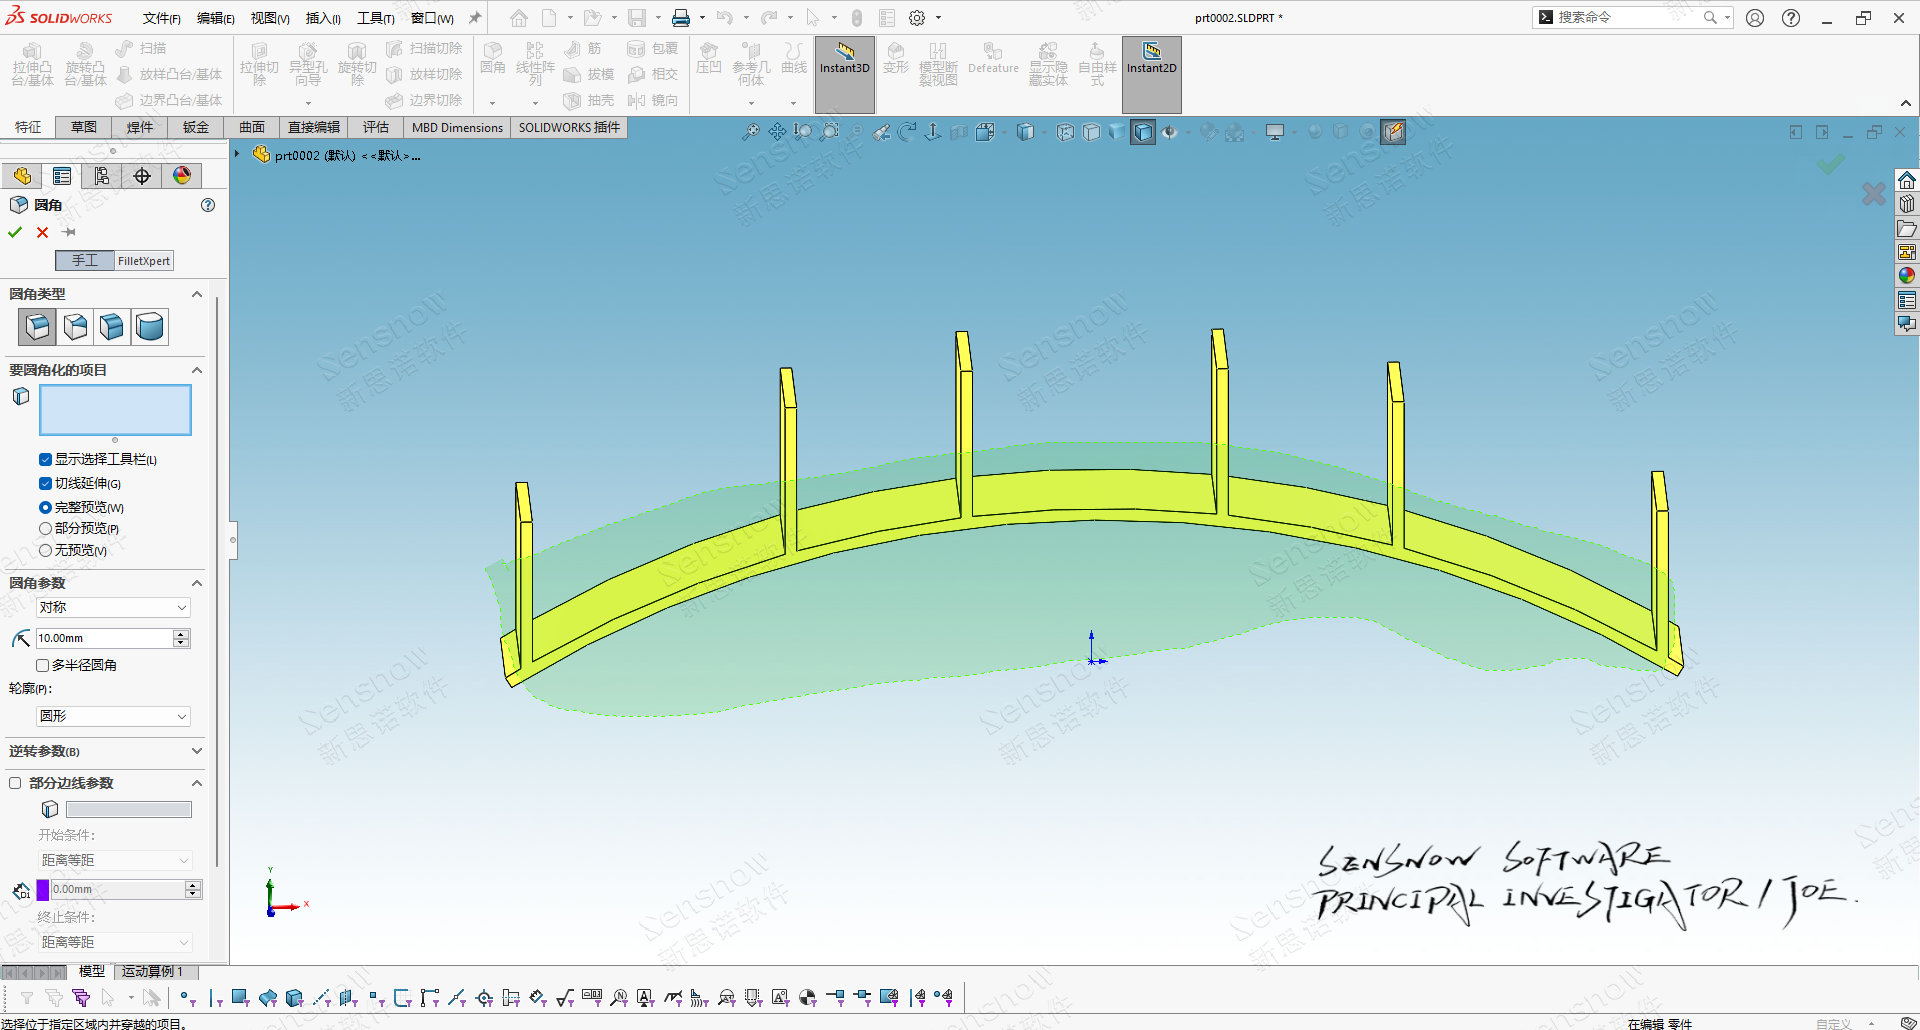This screenshot has width=1920, height=1030.
Task: Enable the 多半径圆角 multi-radius checkbox
Action: [x=43, y=665]
